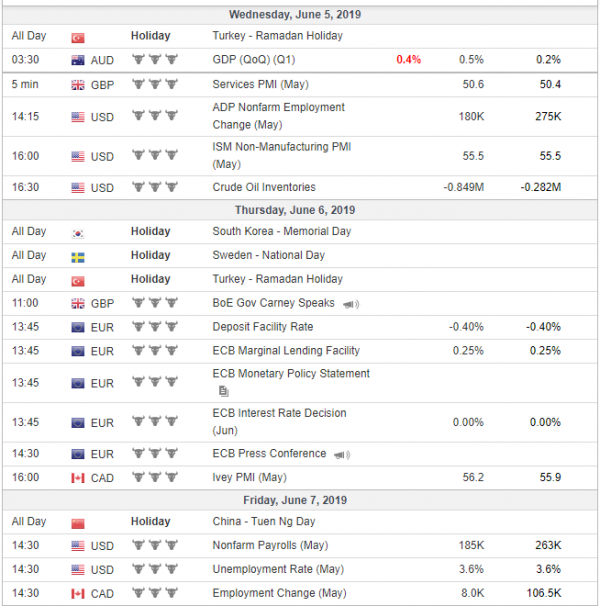
Task: Open the ISM Non-Manufacturing PMI event
Action: (x=281, y=155)
